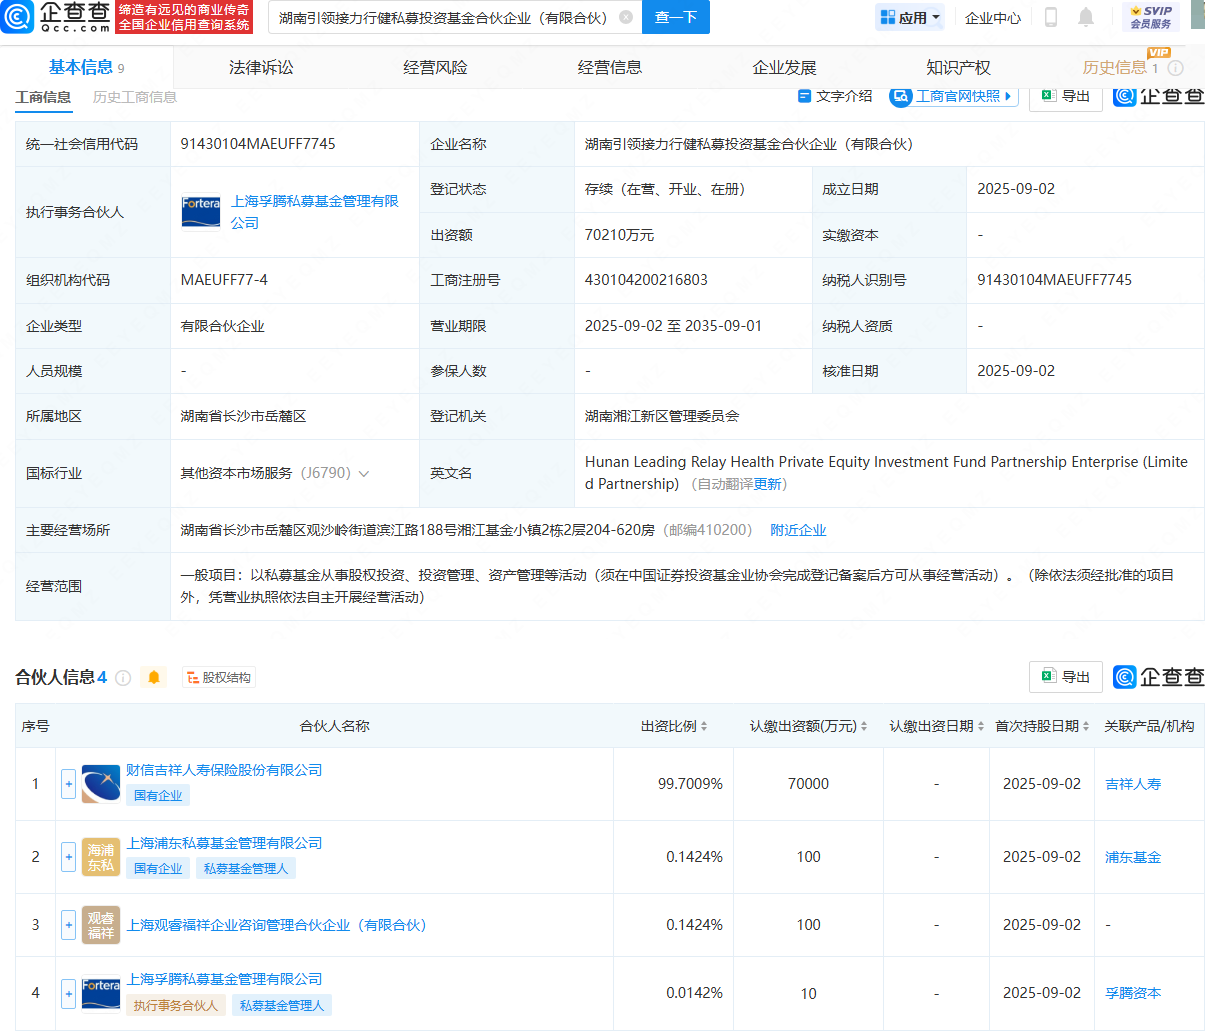This screenshot has height=1031, width=1205.
Task: Open the 应用 dropdown menu
Action: point(910,17)
